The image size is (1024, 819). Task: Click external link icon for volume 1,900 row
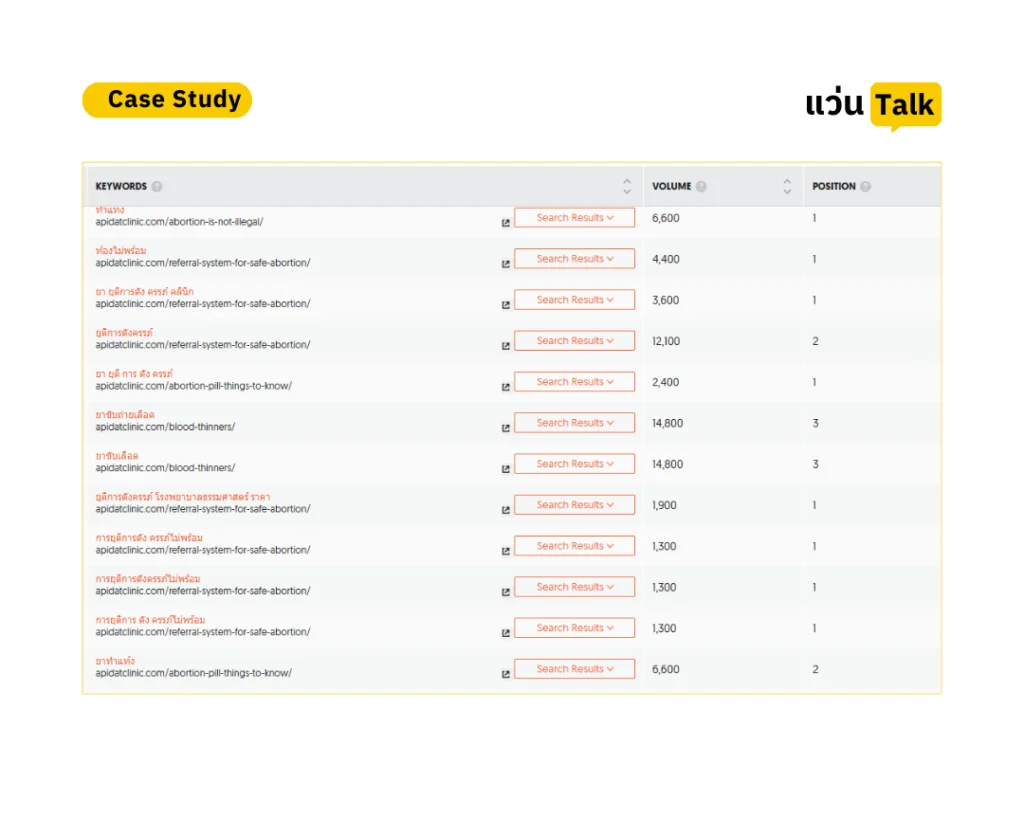(505, 510)
